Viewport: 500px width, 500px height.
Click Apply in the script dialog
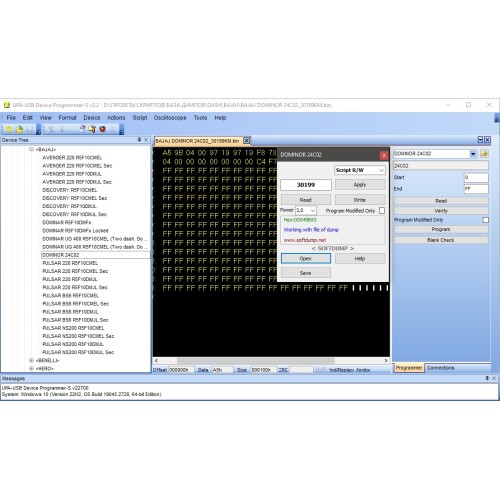coord(360,185)
